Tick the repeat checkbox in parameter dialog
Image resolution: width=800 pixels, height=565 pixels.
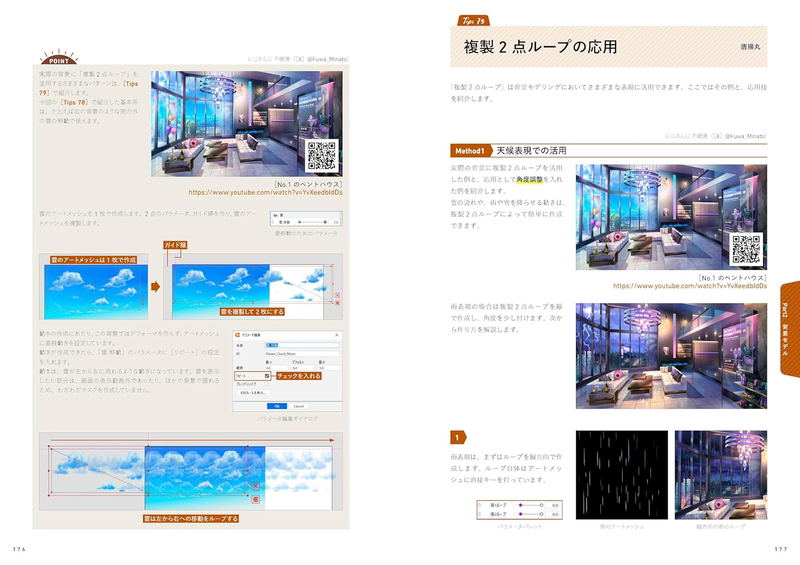point(267,376)
